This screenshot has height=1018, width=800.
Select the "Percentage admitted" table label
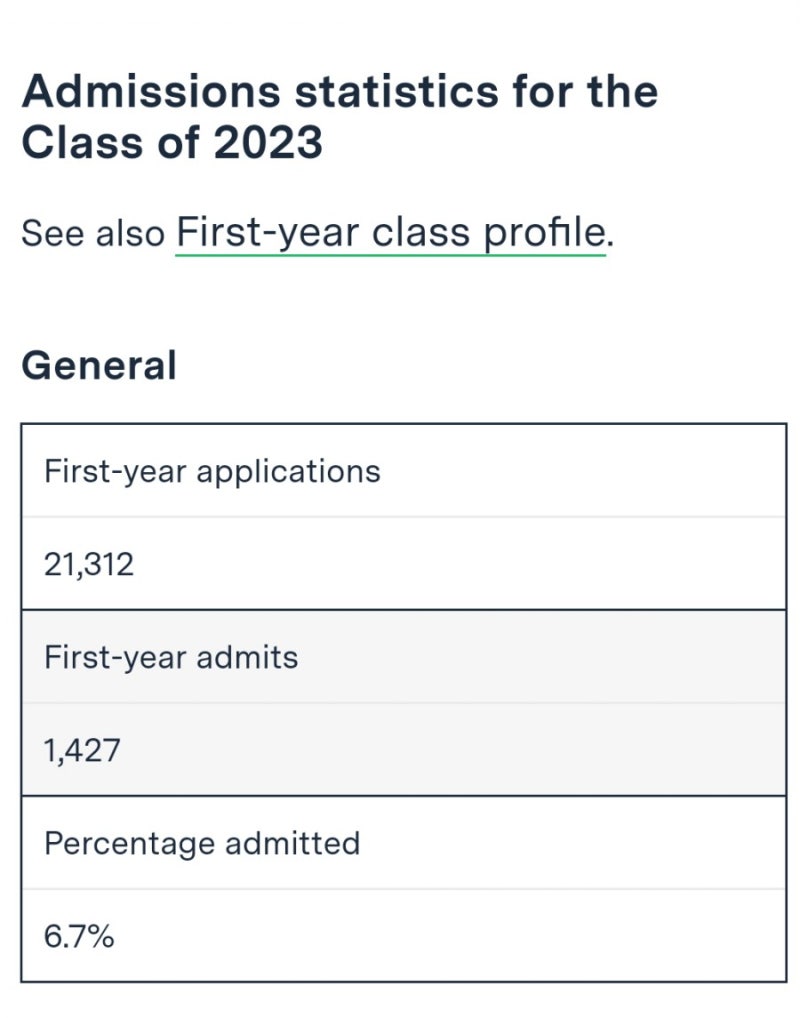pyautogui.click(x=202, y=843)
